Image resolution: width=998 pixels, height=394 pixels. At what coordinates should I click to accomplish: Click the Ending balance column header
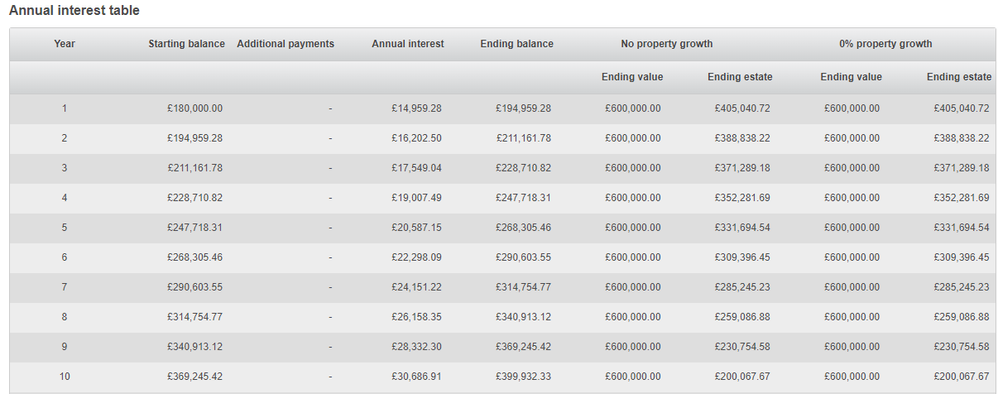[x=517, y=44]
